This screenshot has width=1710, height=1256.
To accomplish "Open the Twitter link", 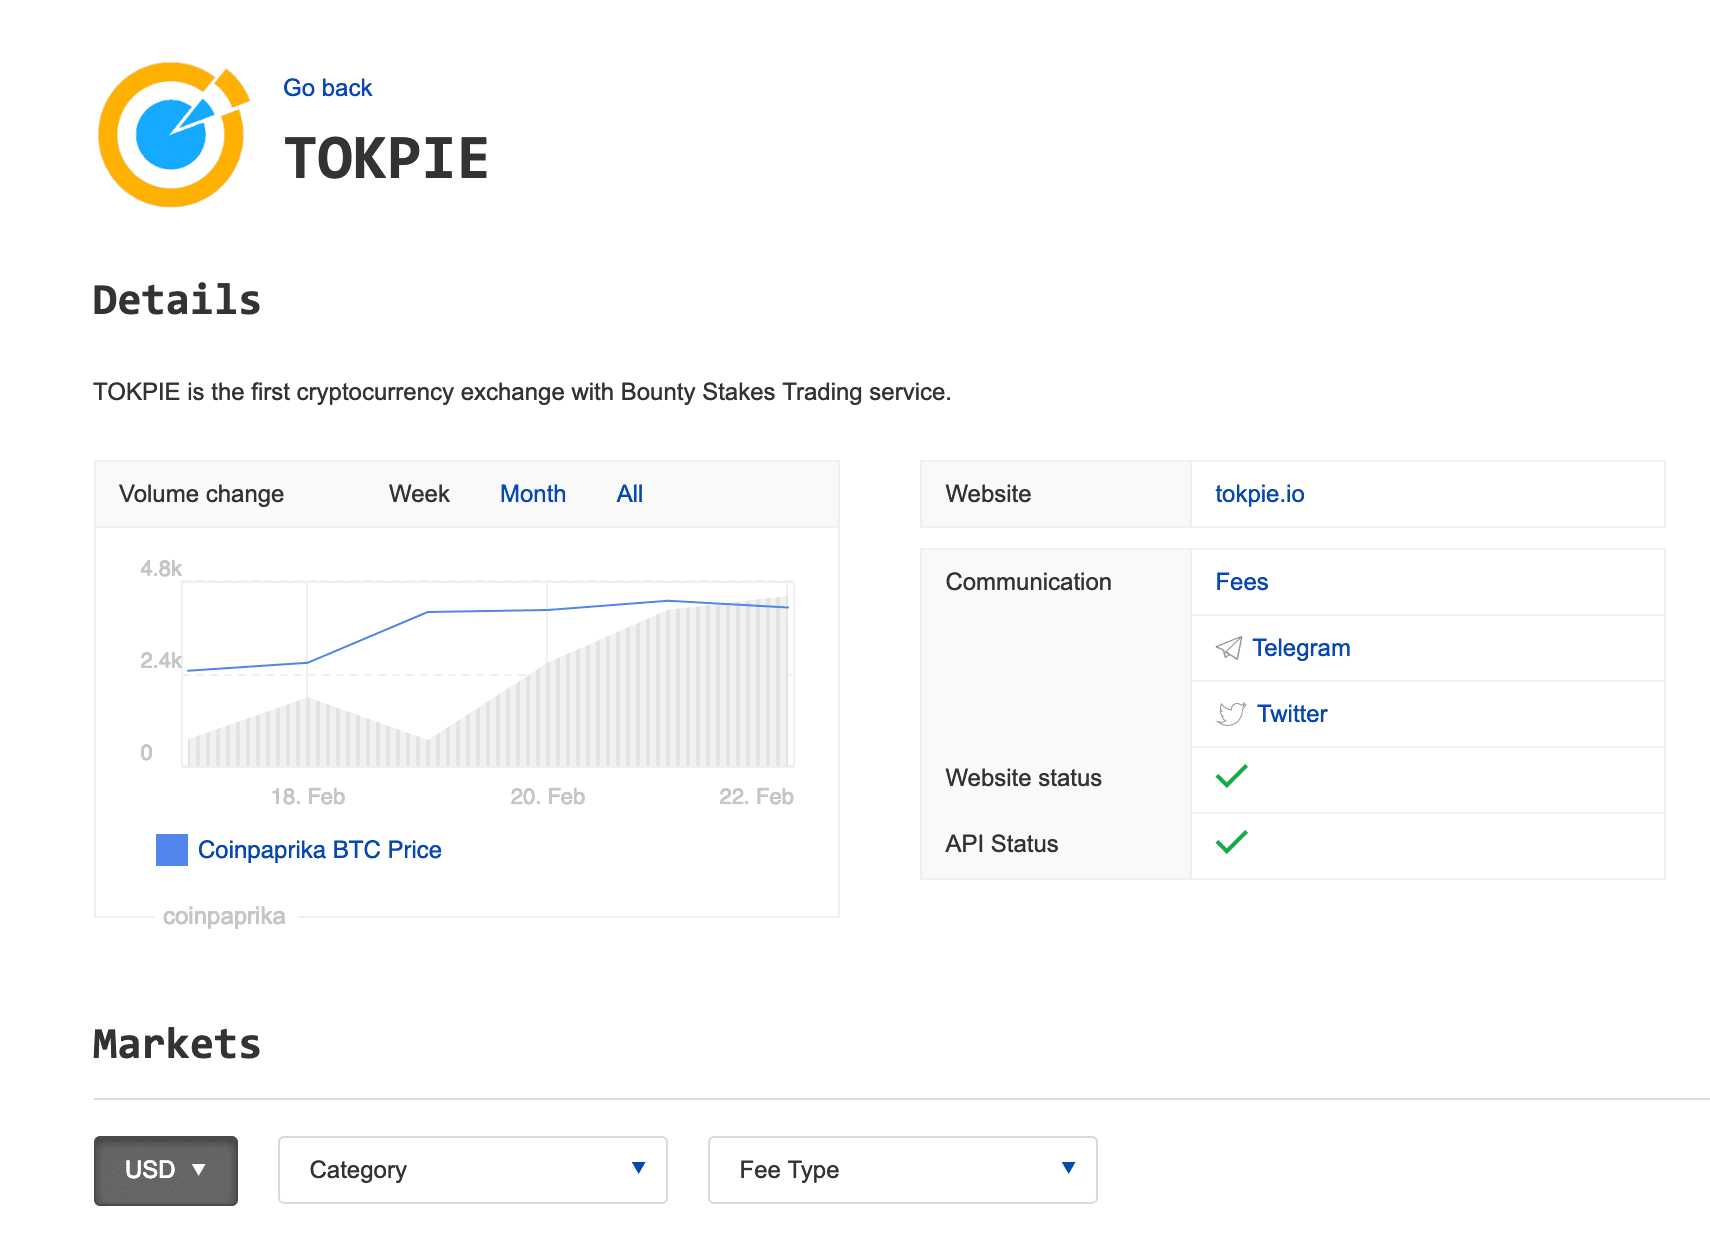I will pyautogui.click(x=1292, y=714).
